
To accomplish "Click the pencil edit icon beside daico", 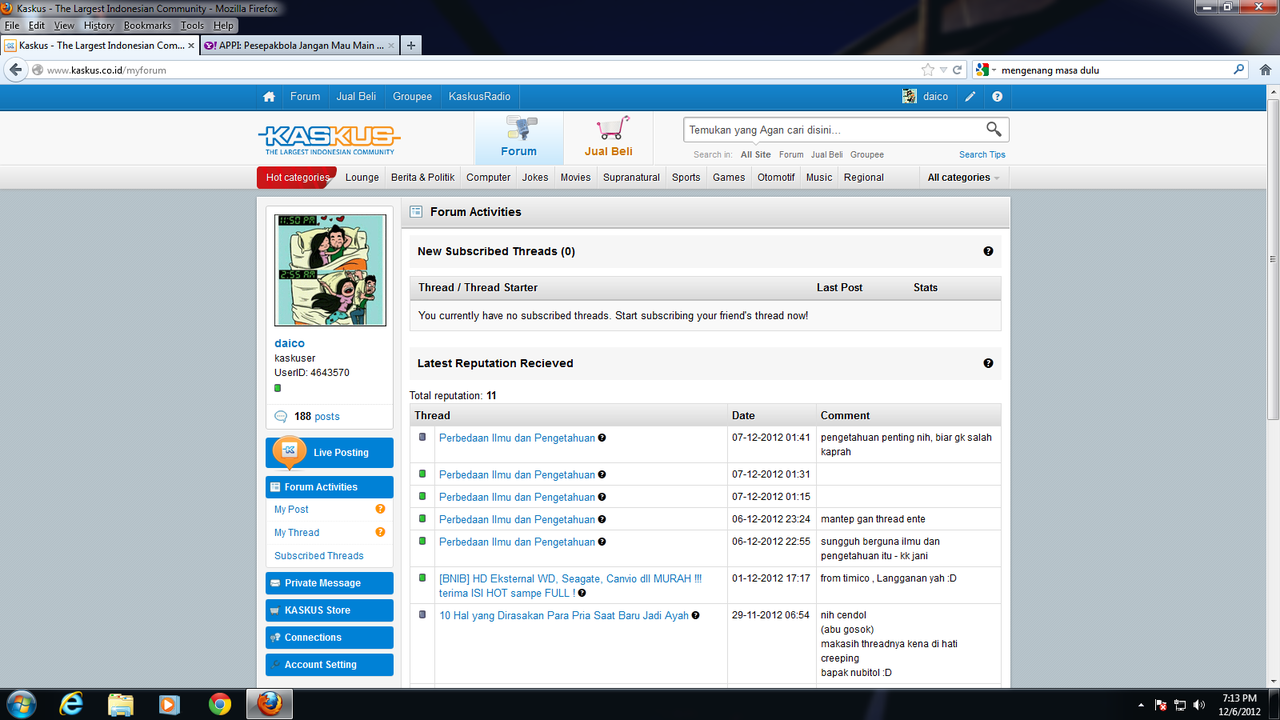I will point(970,97).
